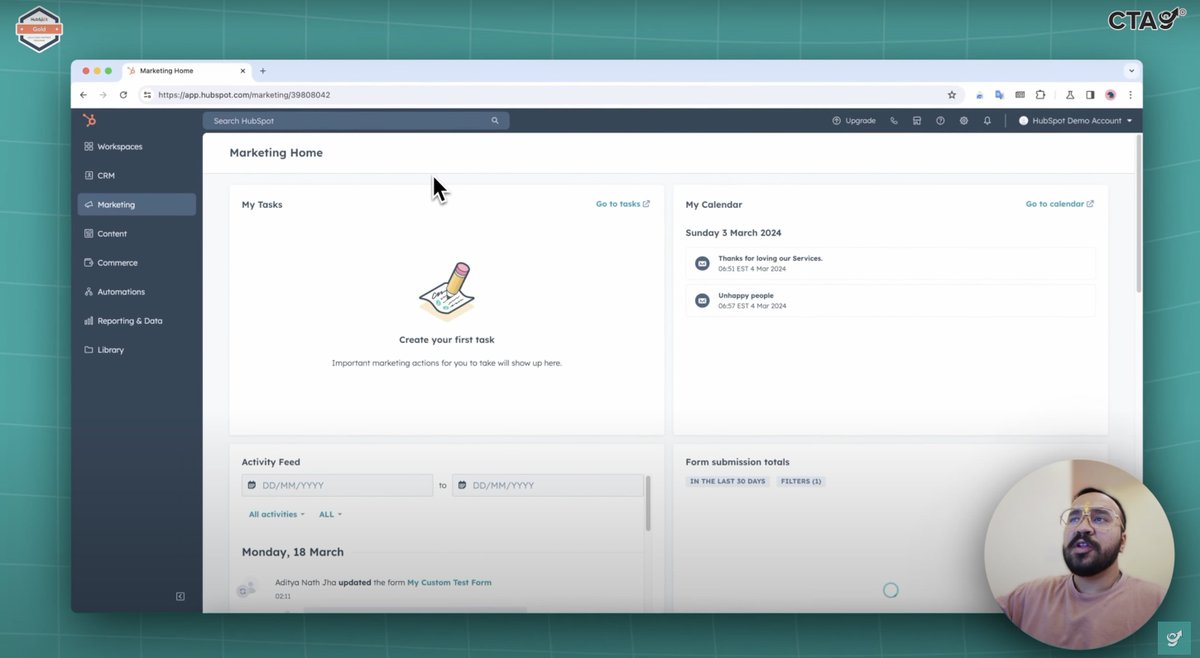View site information icon

147,95
